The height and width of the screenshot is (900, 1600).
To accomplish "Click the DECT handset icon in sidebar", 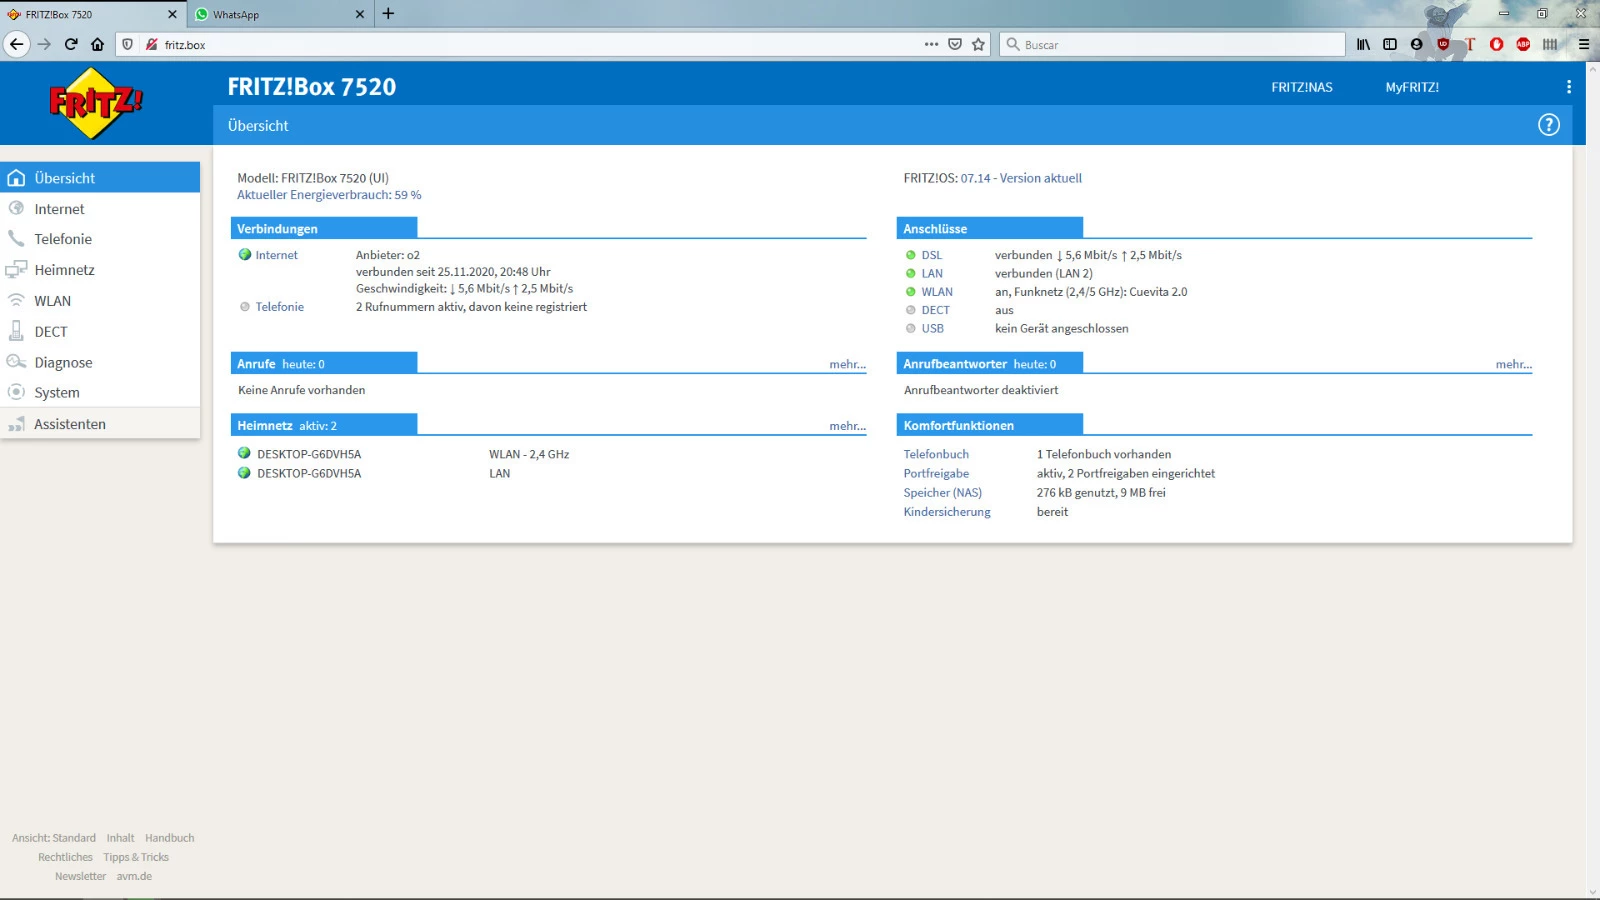I will pyautogui.click(x=16, y=331).
